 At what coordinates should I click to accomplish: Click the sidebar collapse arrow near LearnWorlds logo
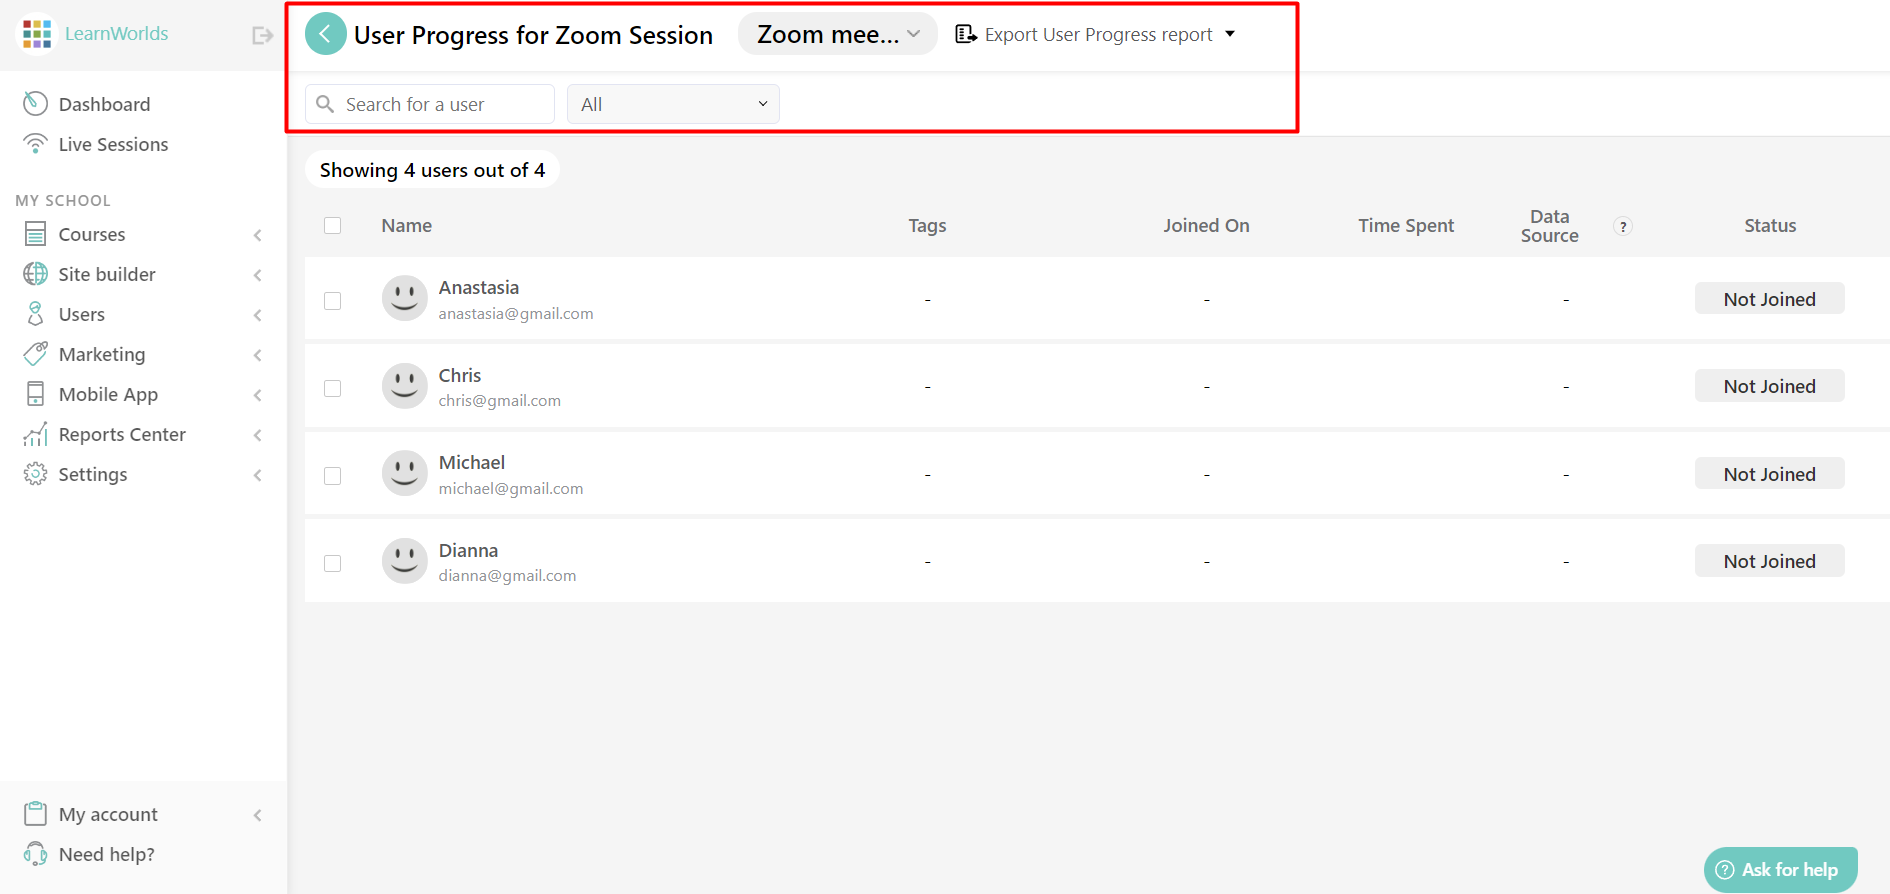[262, 33]
